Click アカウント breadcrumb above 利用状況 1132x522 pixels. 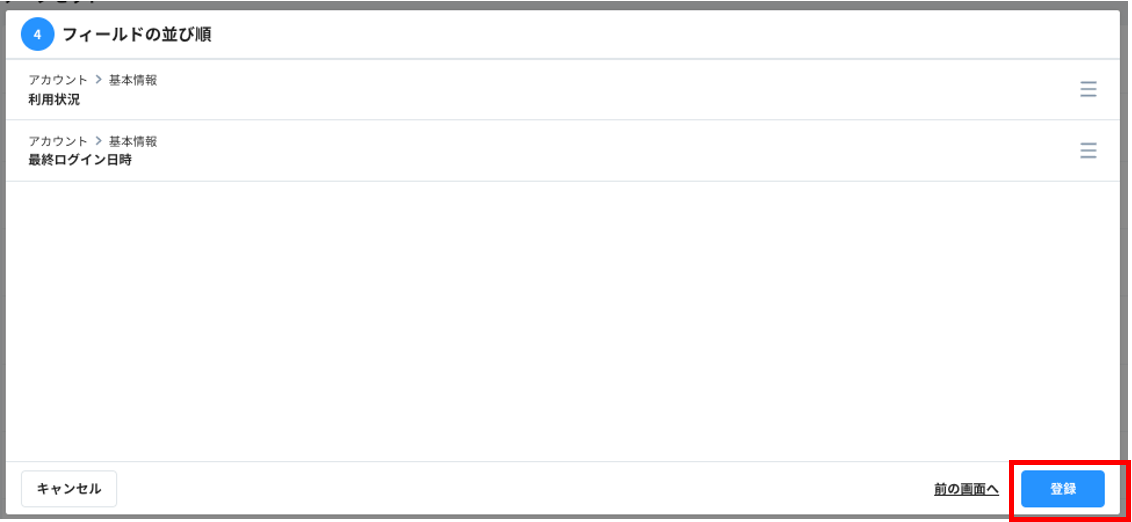(58, 80)
